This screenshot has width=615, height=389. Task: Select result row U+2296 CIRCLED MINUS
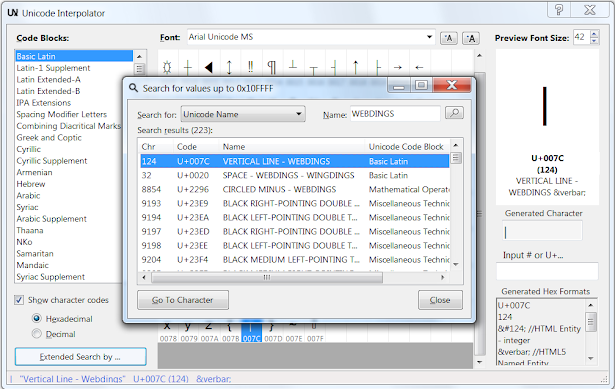(295, 189)
